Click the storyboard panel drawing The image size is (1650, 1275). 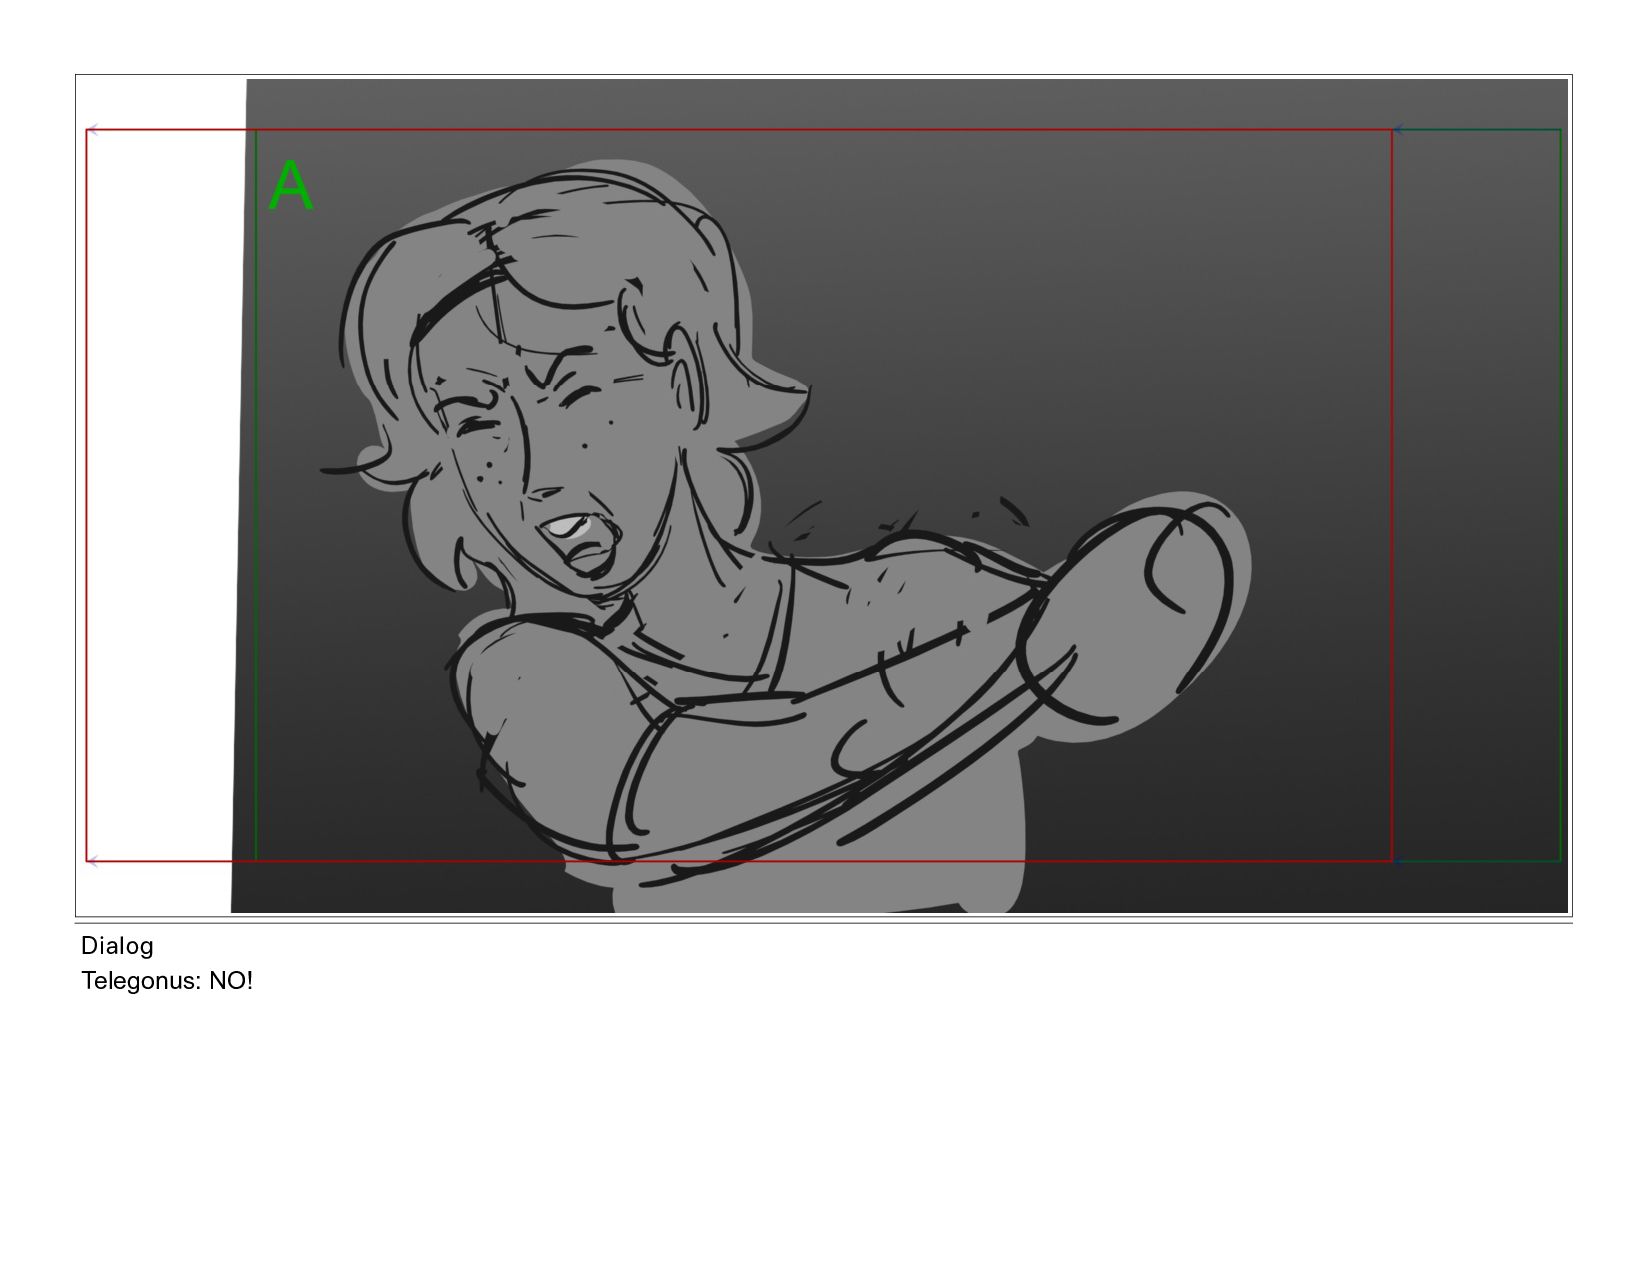(823, 495)
